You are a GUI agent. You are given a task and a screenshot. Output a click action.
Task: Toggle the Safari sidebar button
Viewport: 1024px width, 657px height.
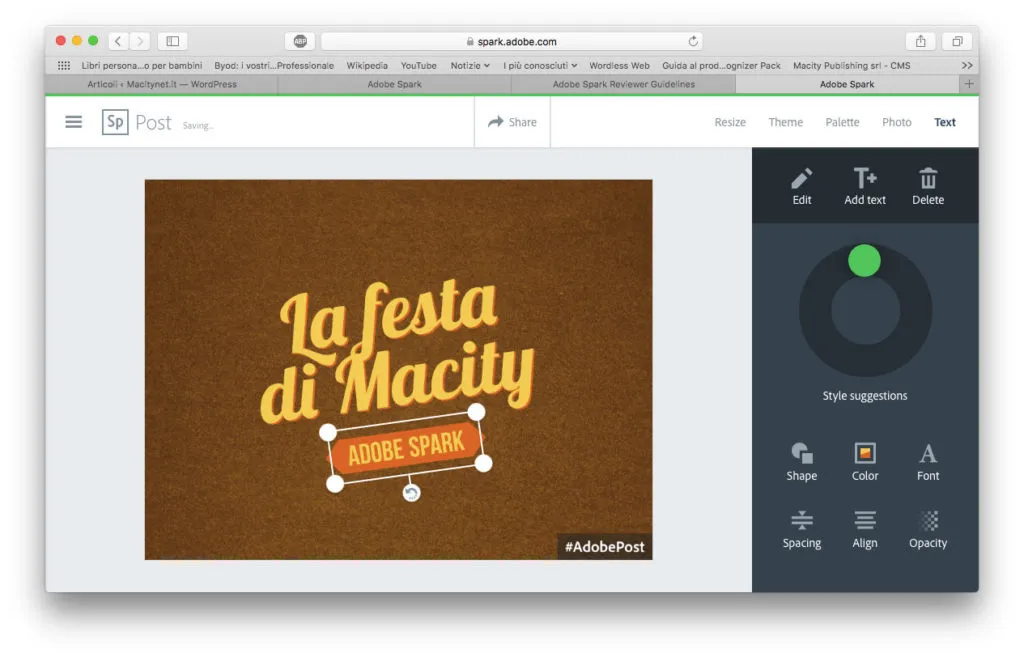pos(172,41)
